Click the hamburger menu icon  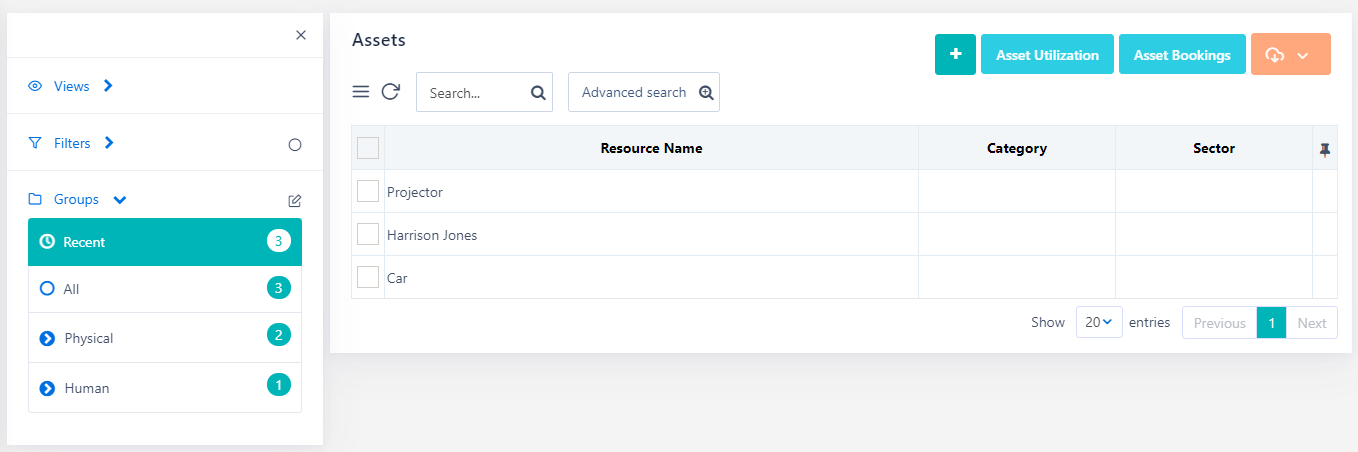[x=361, y=92]
